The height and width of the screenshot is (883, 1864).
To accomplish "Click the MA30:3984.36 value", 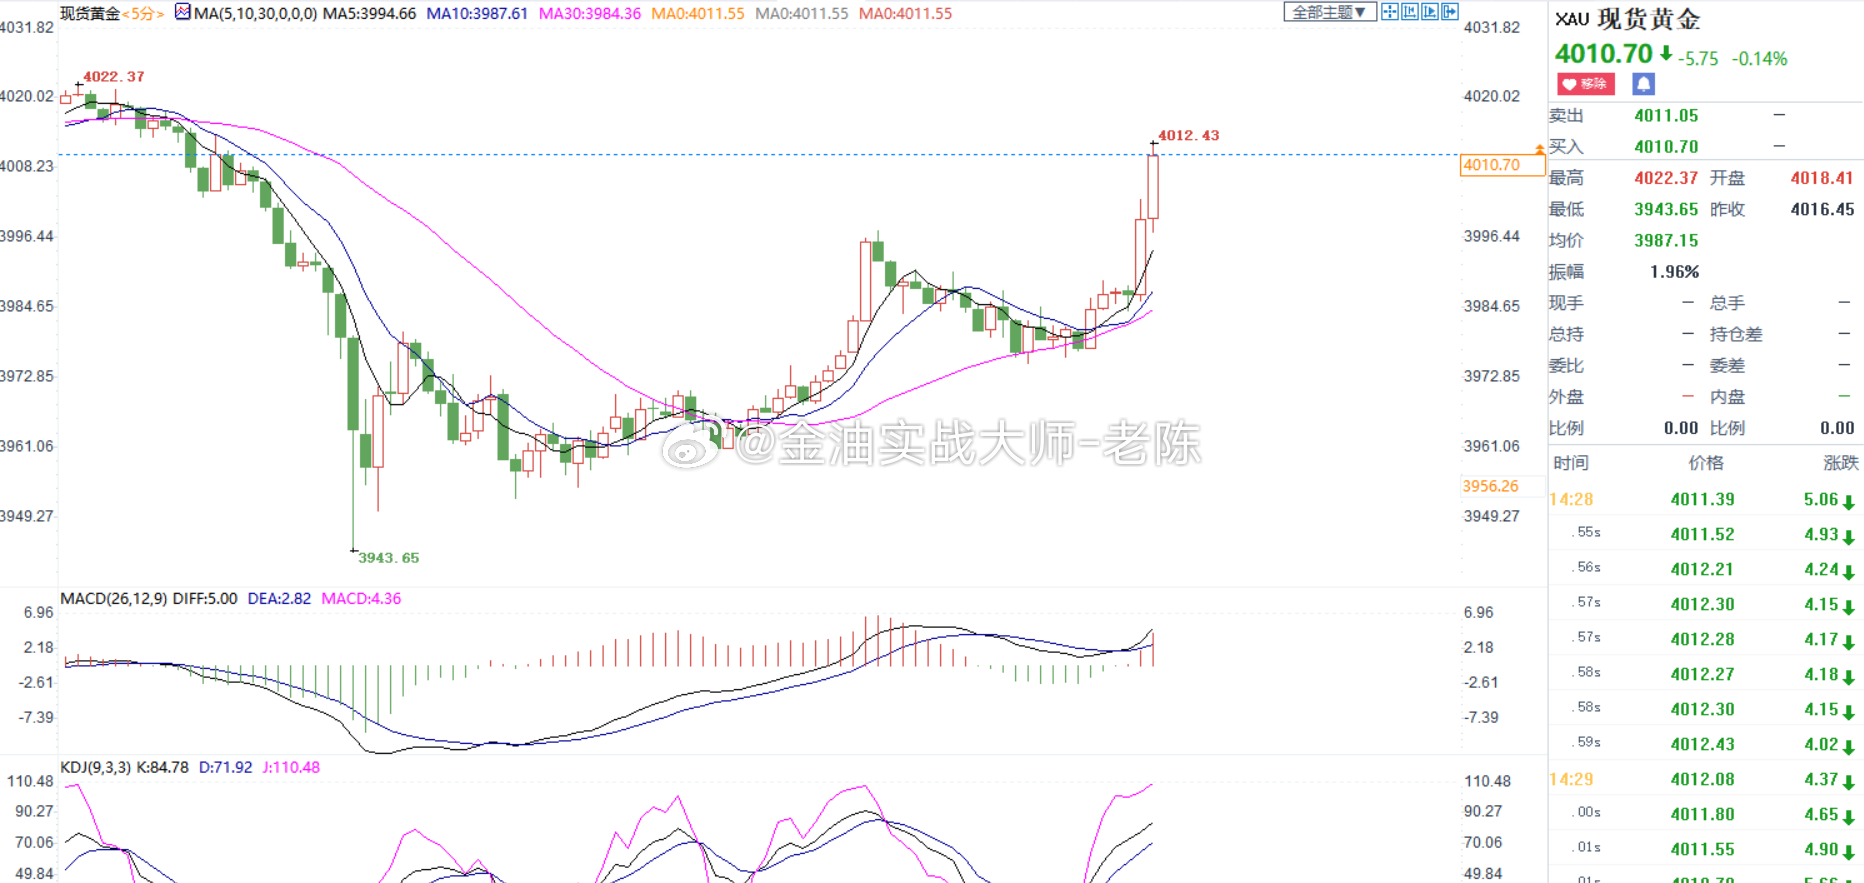I will [x=590, y=14].
